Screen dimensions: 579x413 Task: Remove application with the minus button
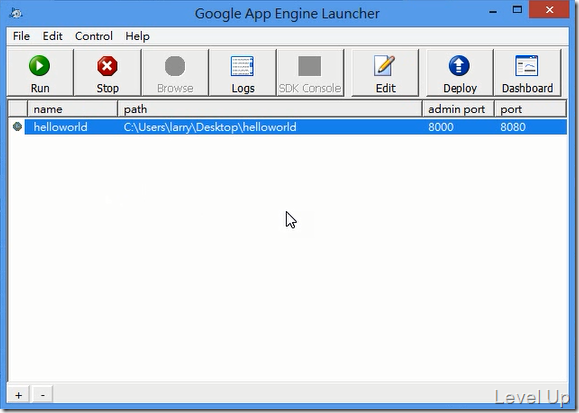pos(43,395)
